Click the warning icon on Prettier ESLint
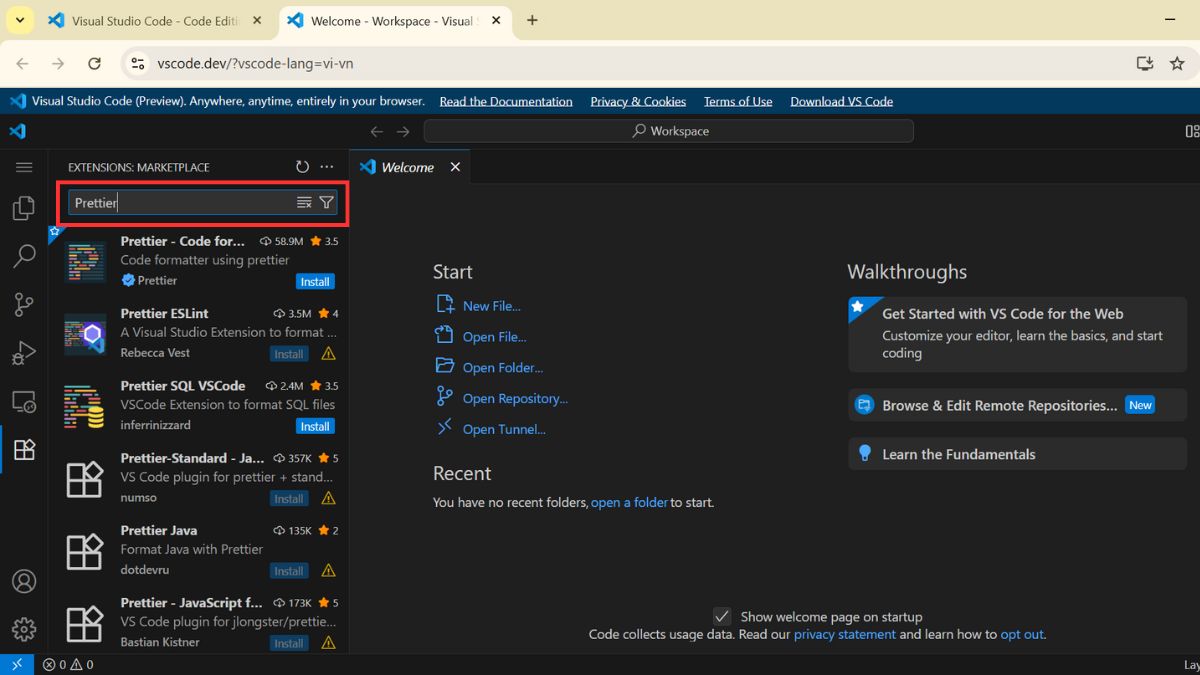The width and height of the screenshot is (1200, 675). click(x=329, y=354)
